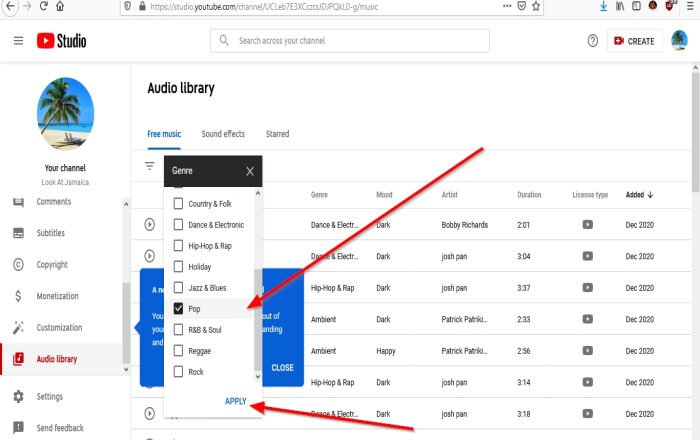This screenshot has height=440, width=700.
Task: Click the channel profile picture
Action: pos(65,113)
